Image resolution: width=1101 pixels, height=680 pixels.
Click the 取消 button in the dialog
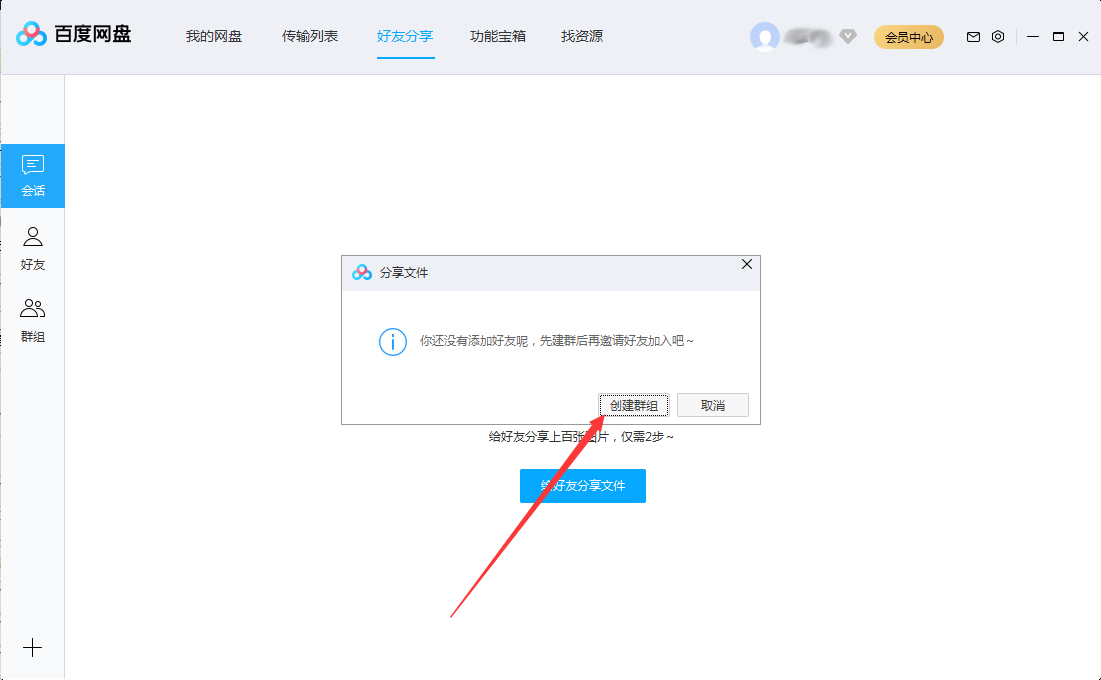pos(712,405)
